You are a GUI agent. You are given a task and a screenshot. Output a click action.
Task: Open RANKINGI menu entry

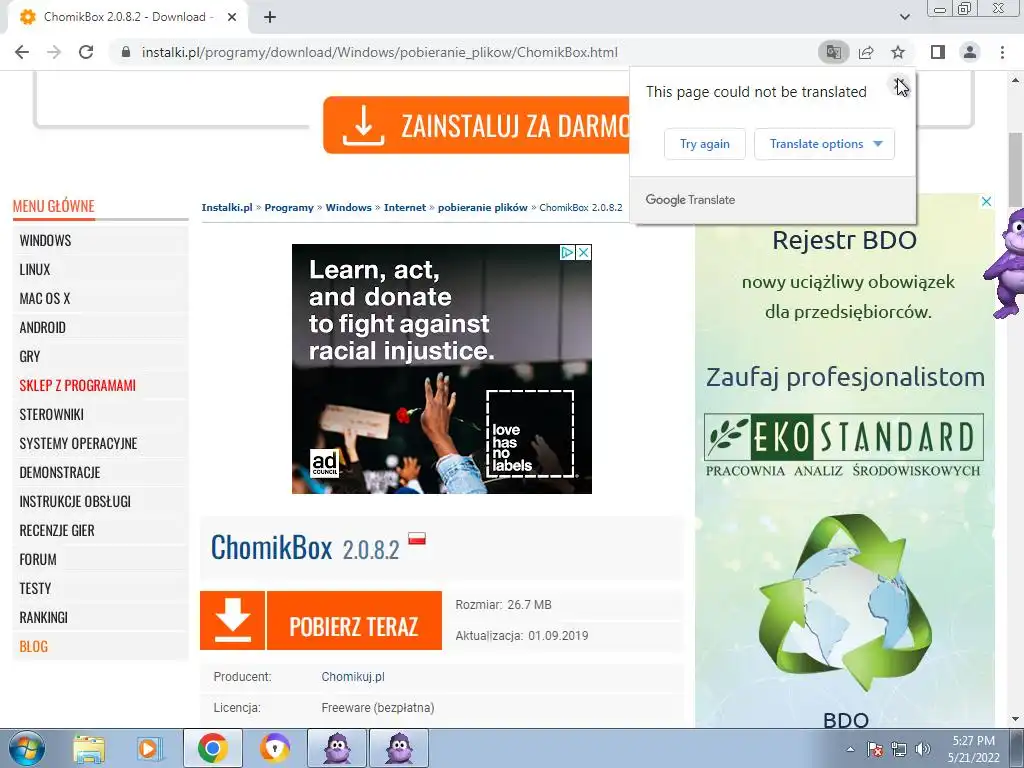point(100,617)
